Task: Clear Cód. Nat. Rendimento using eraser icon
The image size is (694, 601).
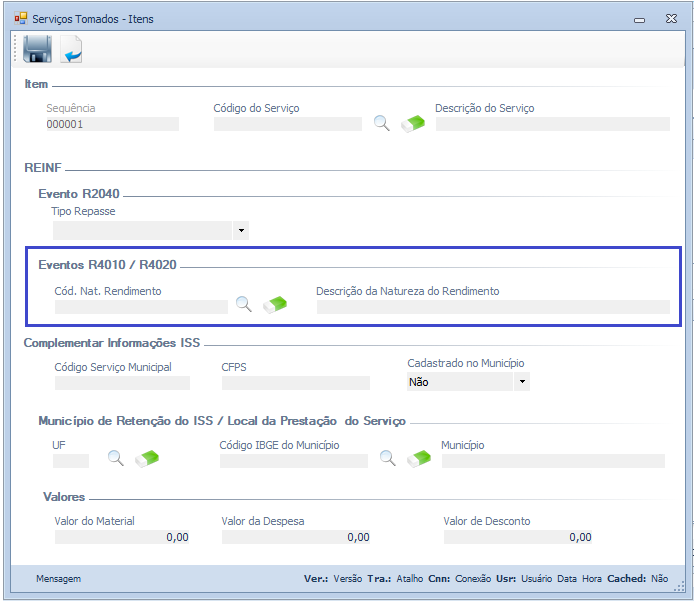Action: coord(275,306)
